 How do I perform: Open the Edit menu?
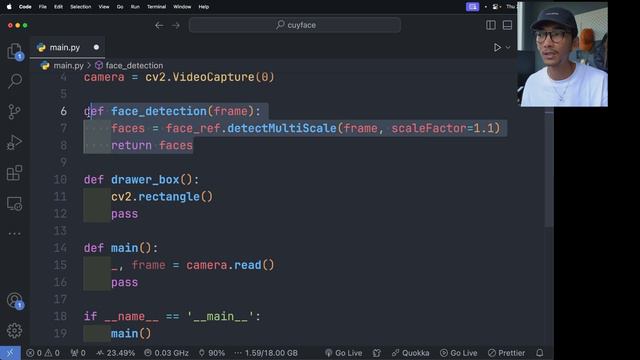tap(58, 7)
